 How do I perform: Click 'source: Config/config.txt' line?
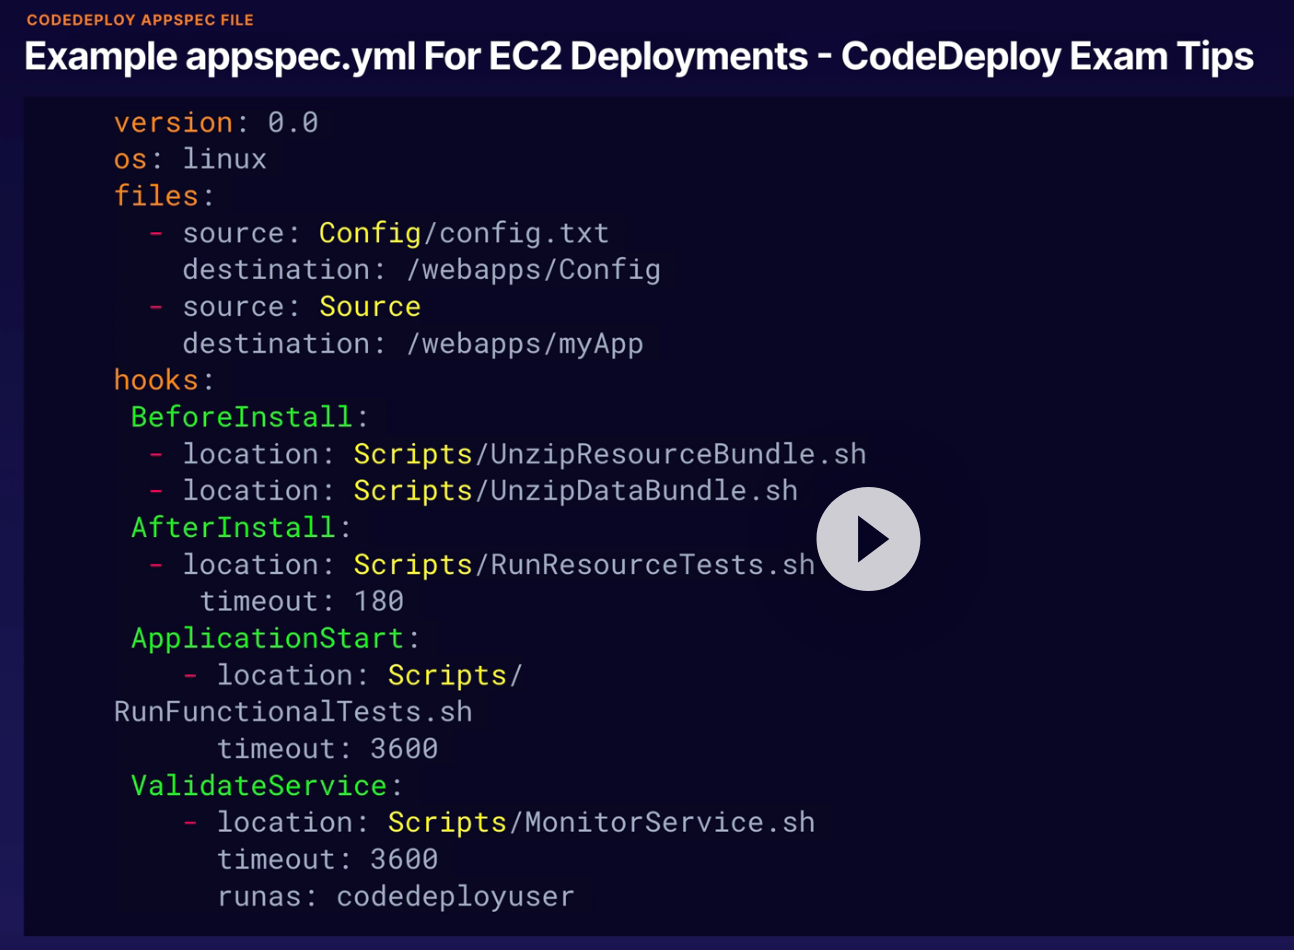(379, 233)
